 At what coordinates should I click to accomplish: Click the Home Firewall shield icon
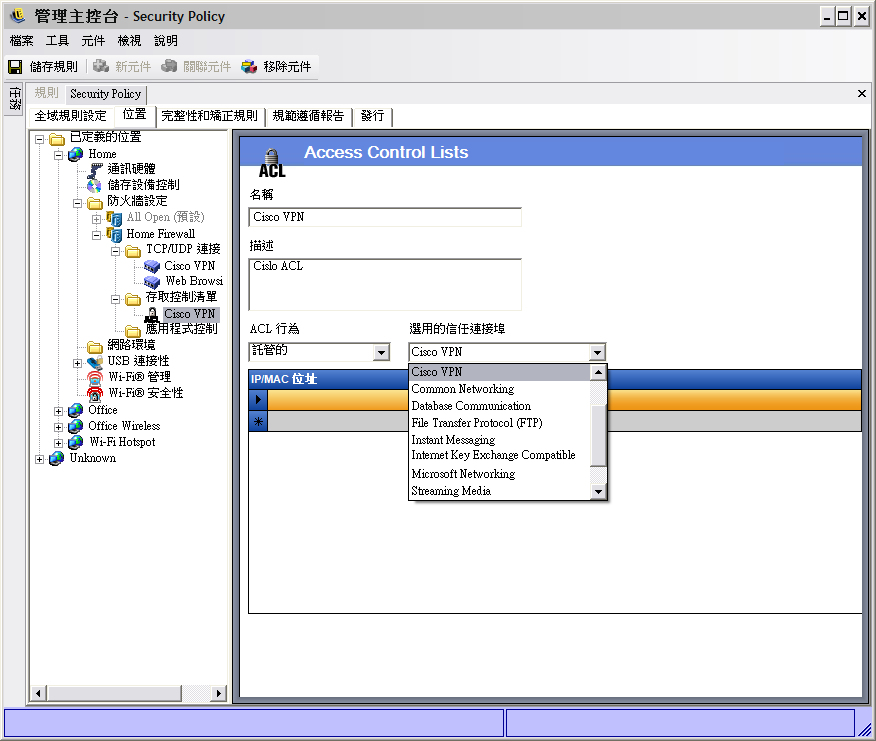[x=114, y=234]
